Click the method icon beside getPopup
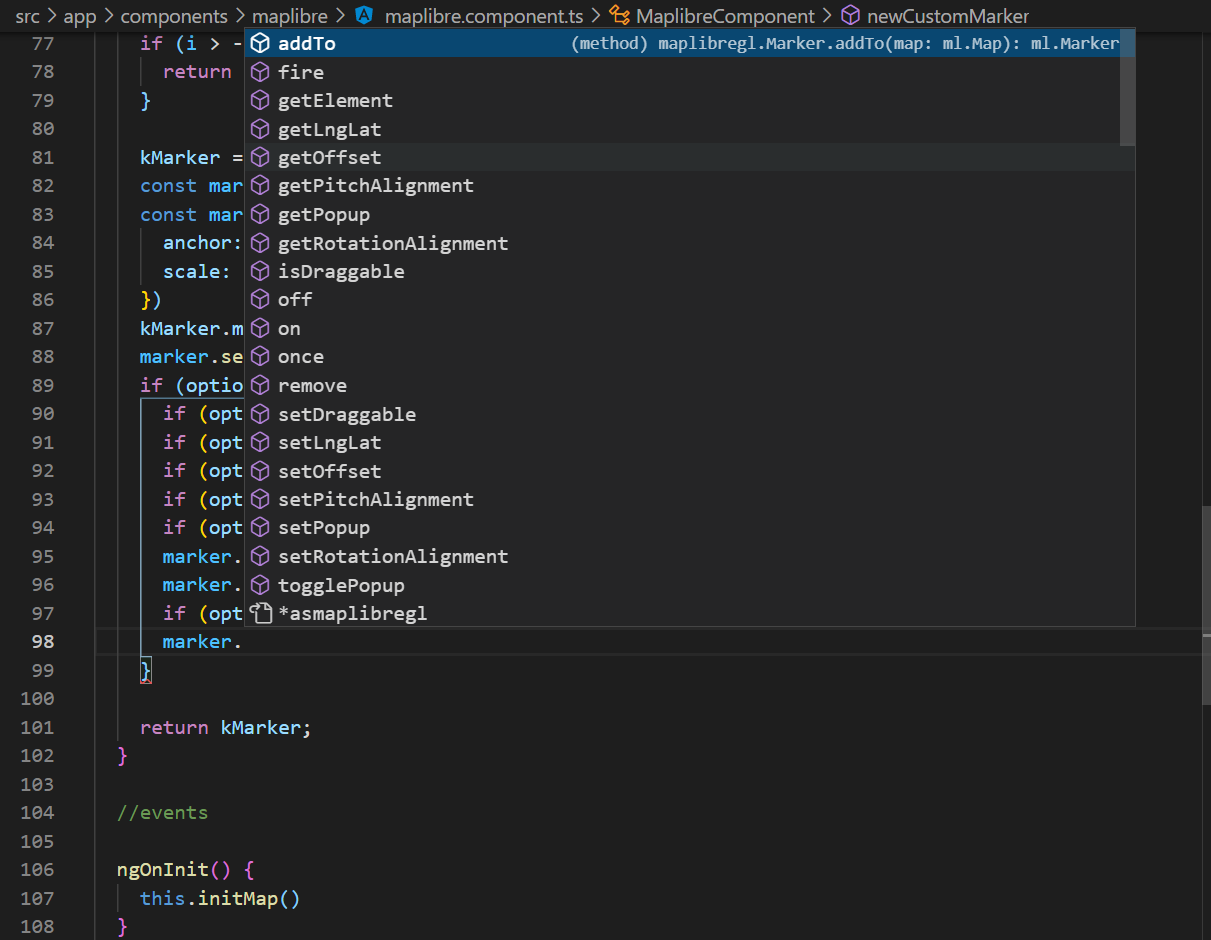 (260, 215)
